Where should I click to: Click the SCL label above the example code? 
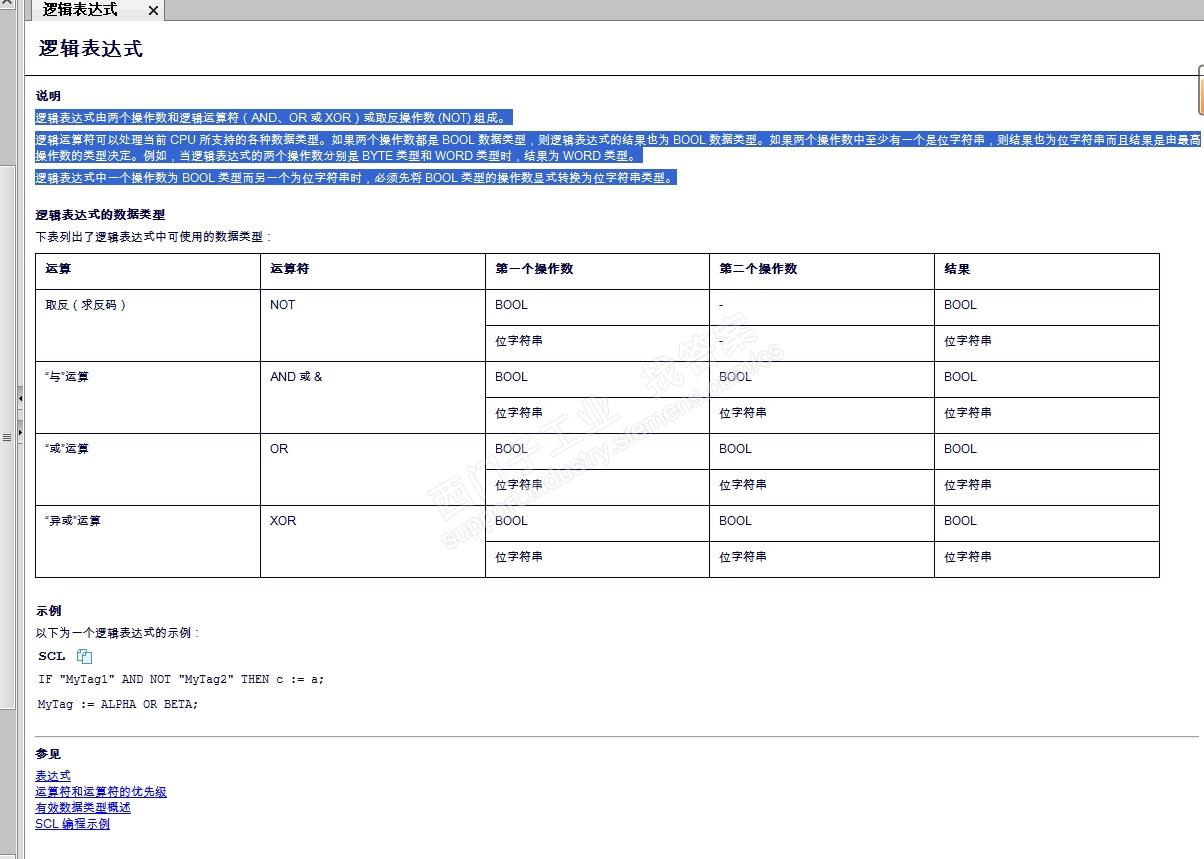(x=52, y=656)
